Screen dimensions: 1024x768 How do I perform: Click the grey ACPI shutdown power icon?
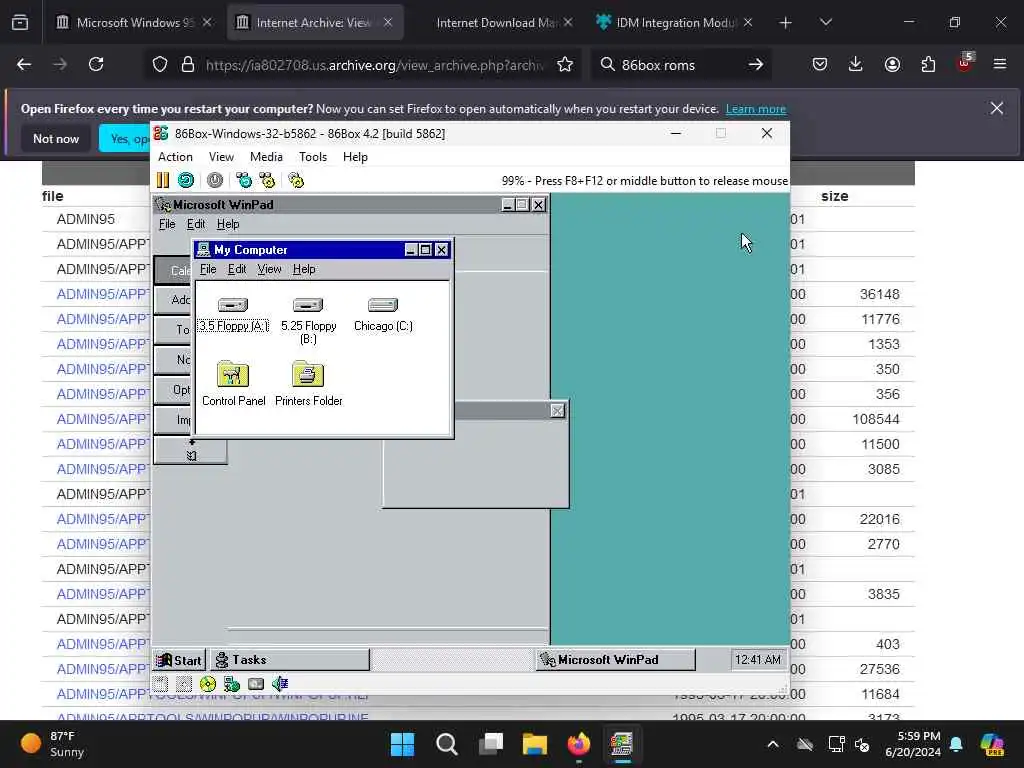click(x=215, y=180)
